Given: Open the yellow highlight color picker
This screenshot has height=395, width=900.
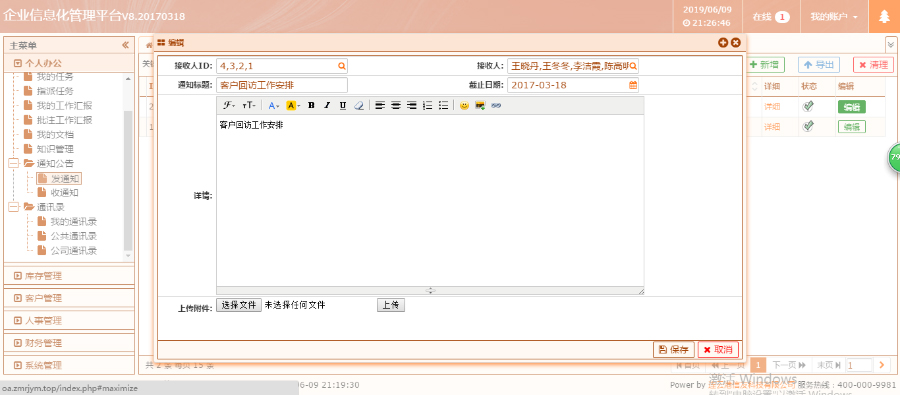Looking at the screenshot, I should click(293, 106).
